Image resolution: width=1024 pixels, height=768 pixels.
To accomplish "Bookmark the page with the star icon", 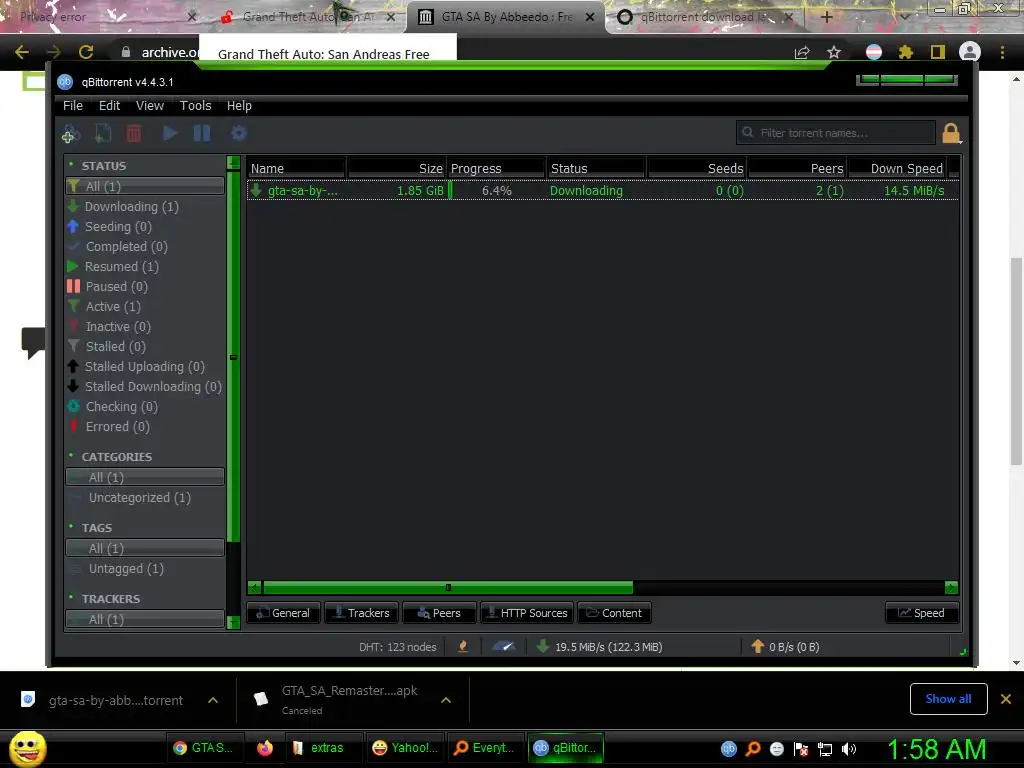I will pyautogui.click(x=834, y=52).
